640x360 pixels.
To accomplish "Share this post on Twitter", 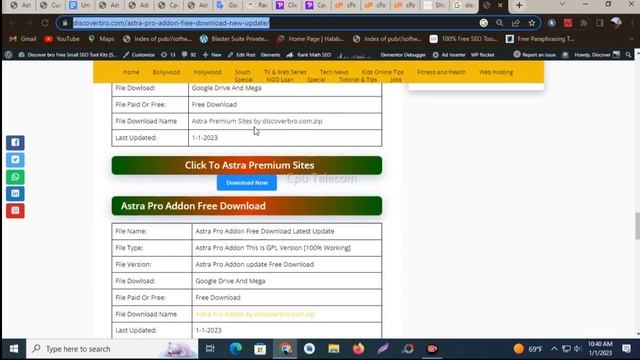I will [15, 160].
